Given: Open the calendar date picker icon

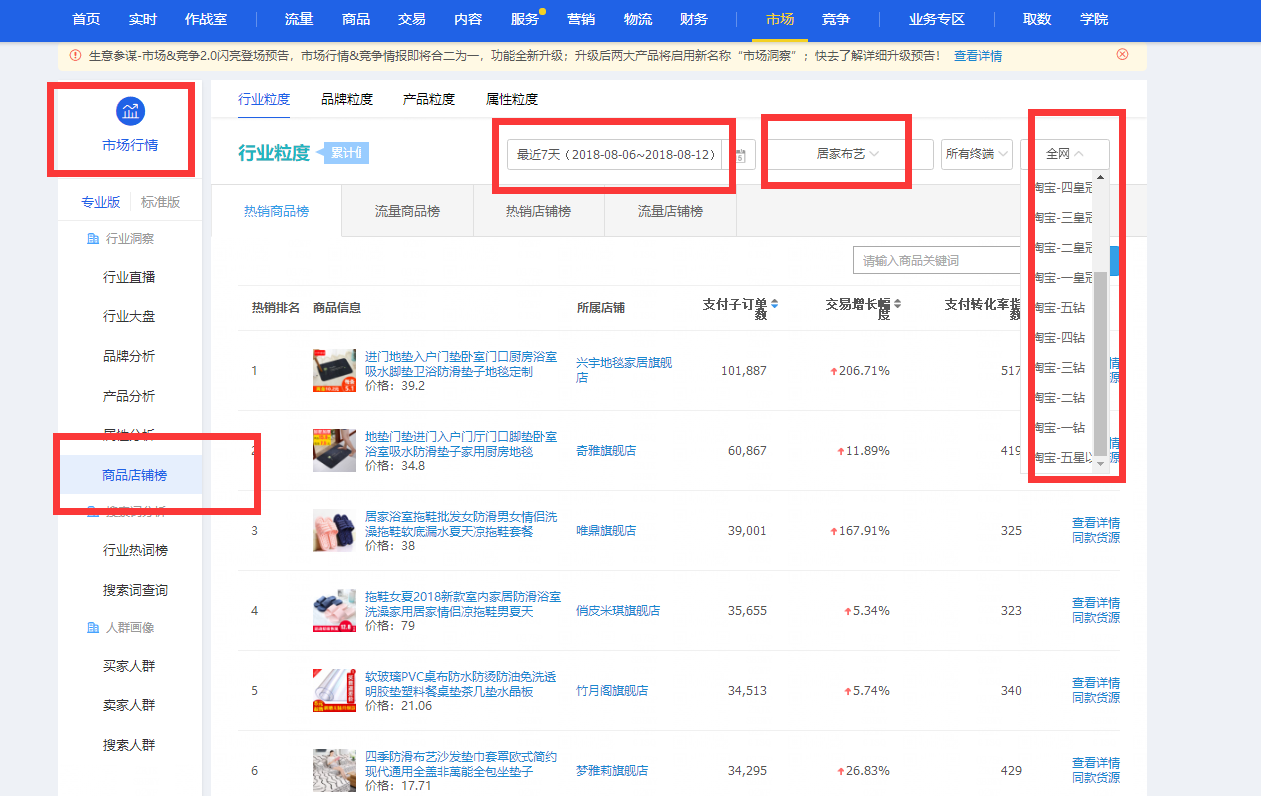Looking at the screenshot, I should 740,155.
